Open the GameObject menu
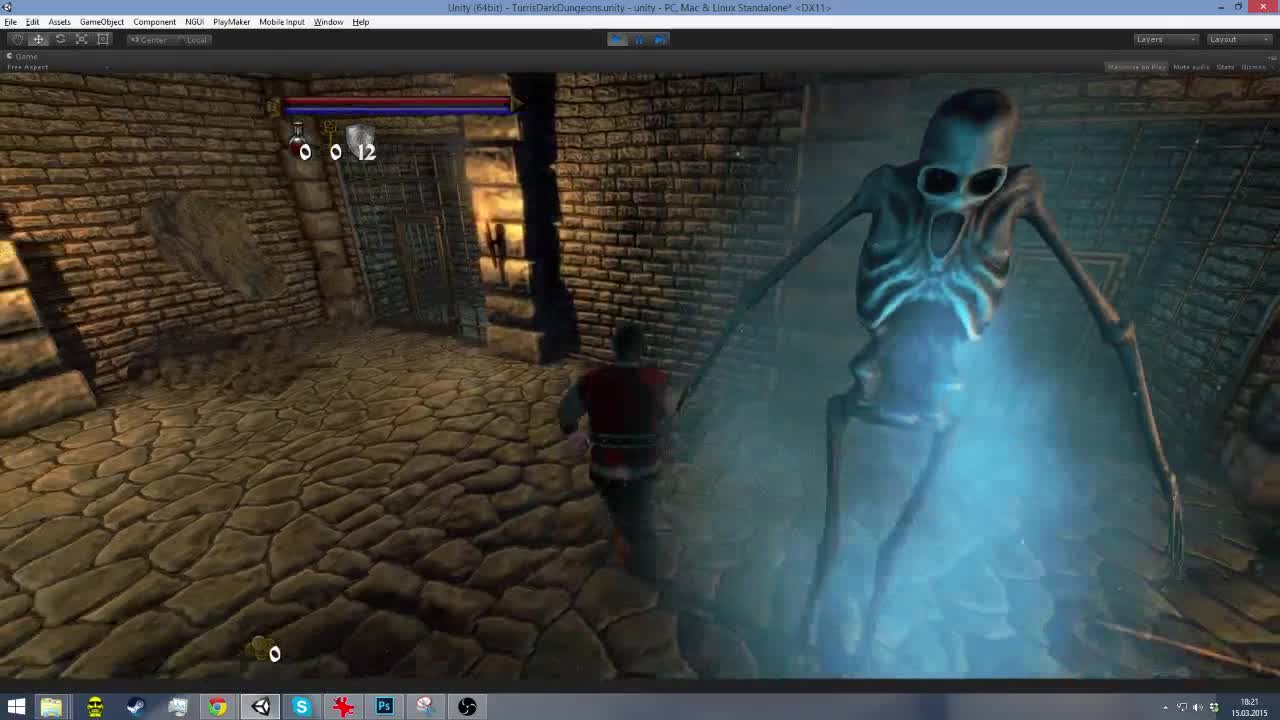This screenshot has width=1280, height=720. [103, 21]
